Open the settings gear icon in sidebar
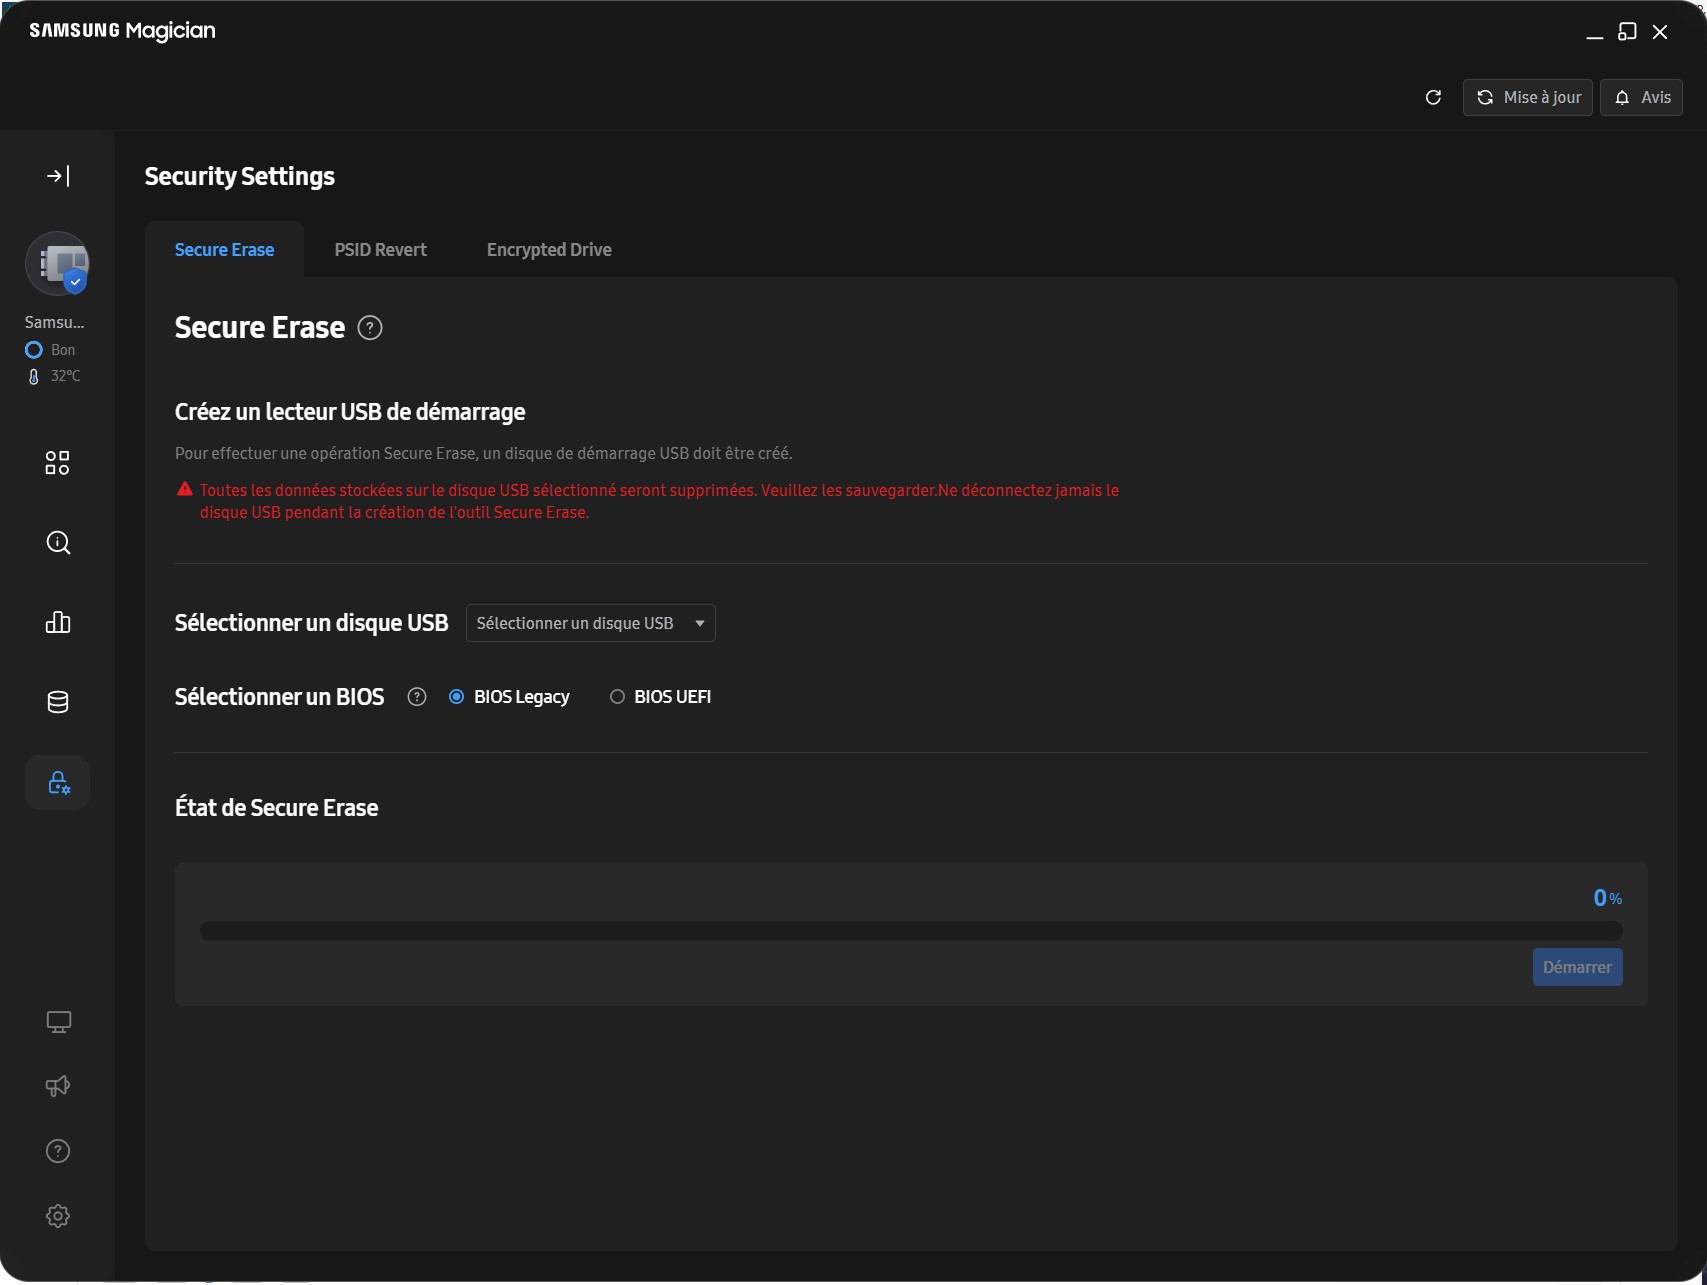The height and width of the screenshot is (1285, 1707). (58, 1216)
